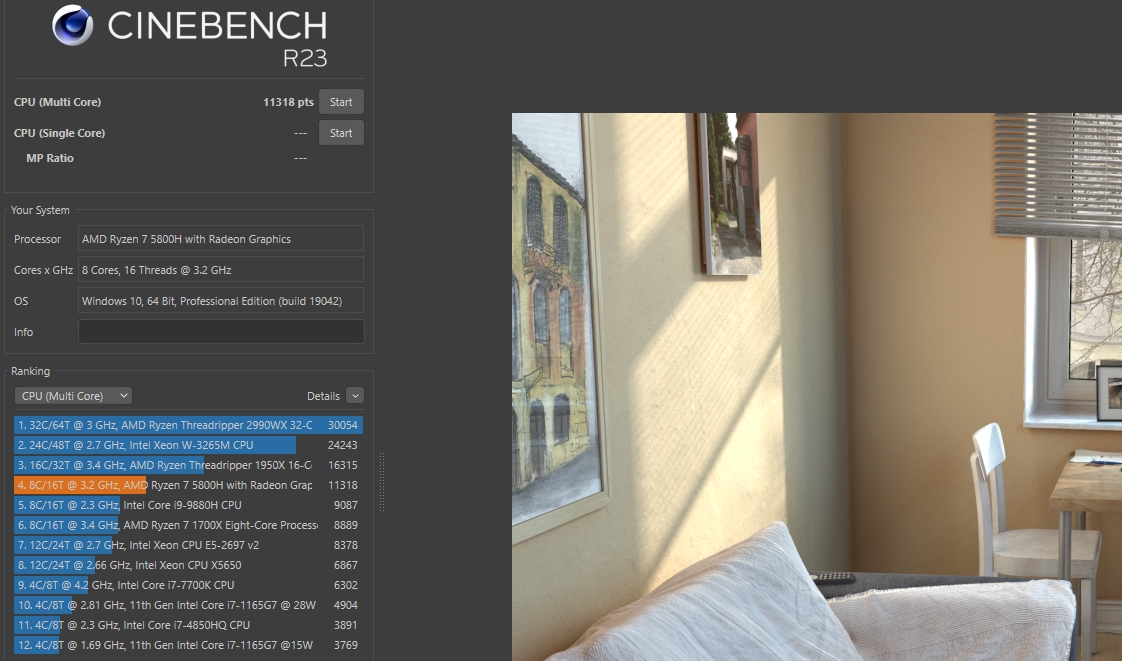Click the empty Info text field
Viewport: 1122px width, 661px height.
[221, 332]
